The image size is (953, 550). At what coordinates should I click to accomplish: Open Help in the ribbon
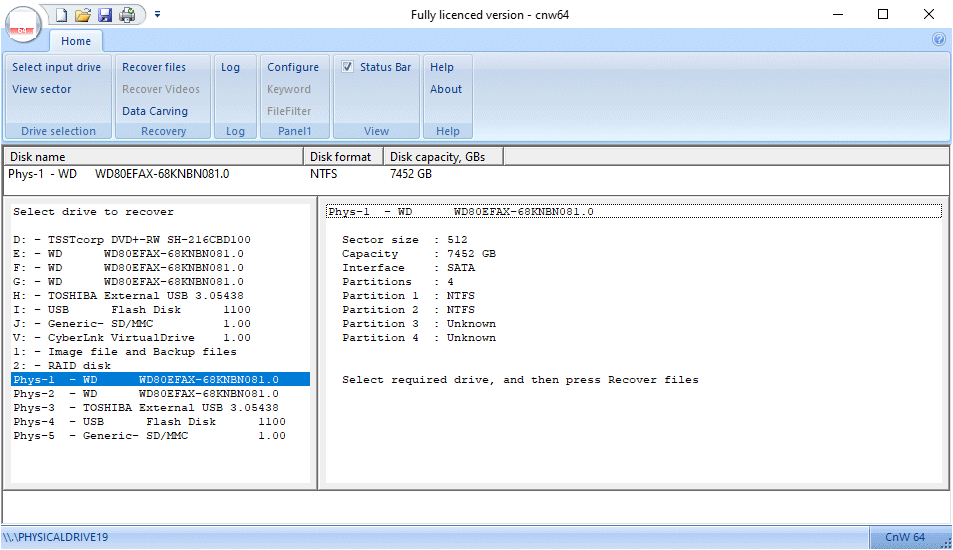[442, 67]
